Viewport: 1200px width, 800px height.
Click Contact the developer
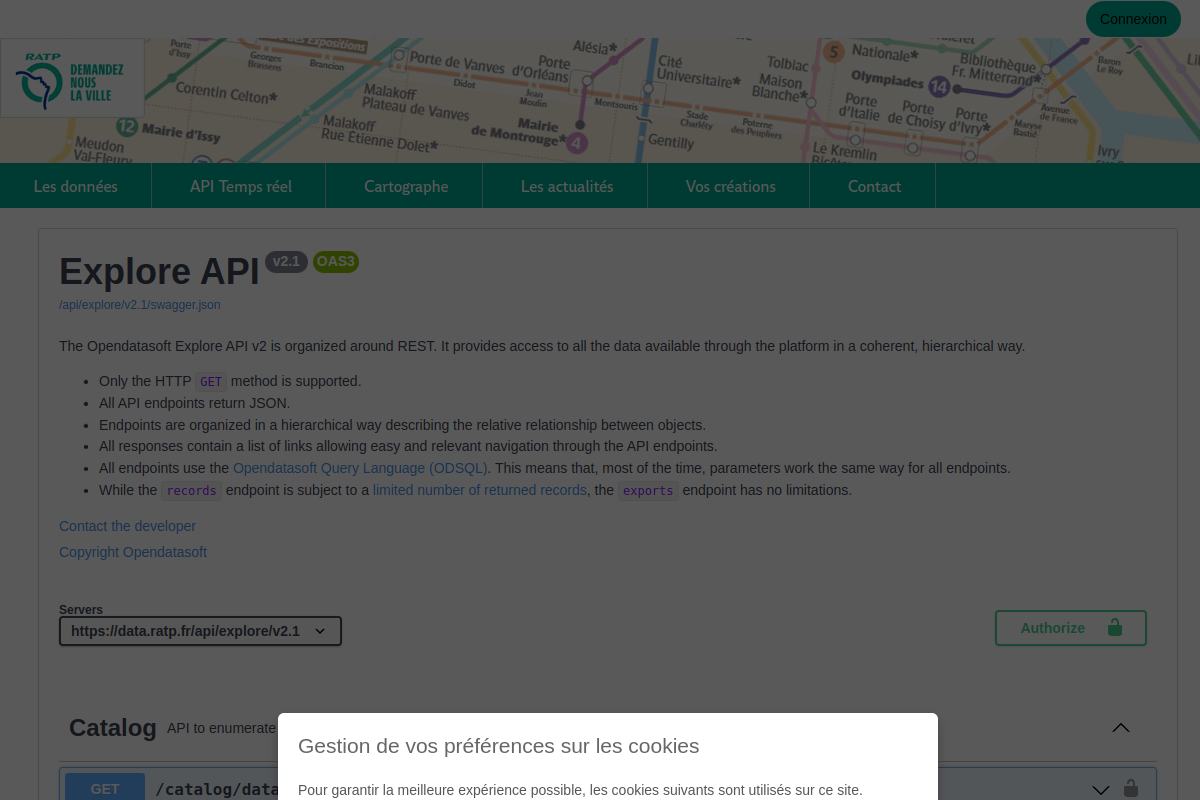[127, 526]
